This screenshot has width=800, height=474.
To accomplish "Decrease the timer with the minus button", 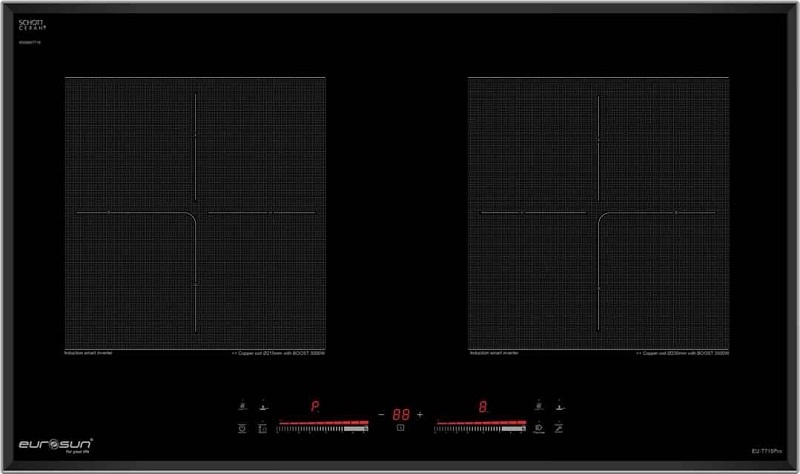I will point(381,413).
